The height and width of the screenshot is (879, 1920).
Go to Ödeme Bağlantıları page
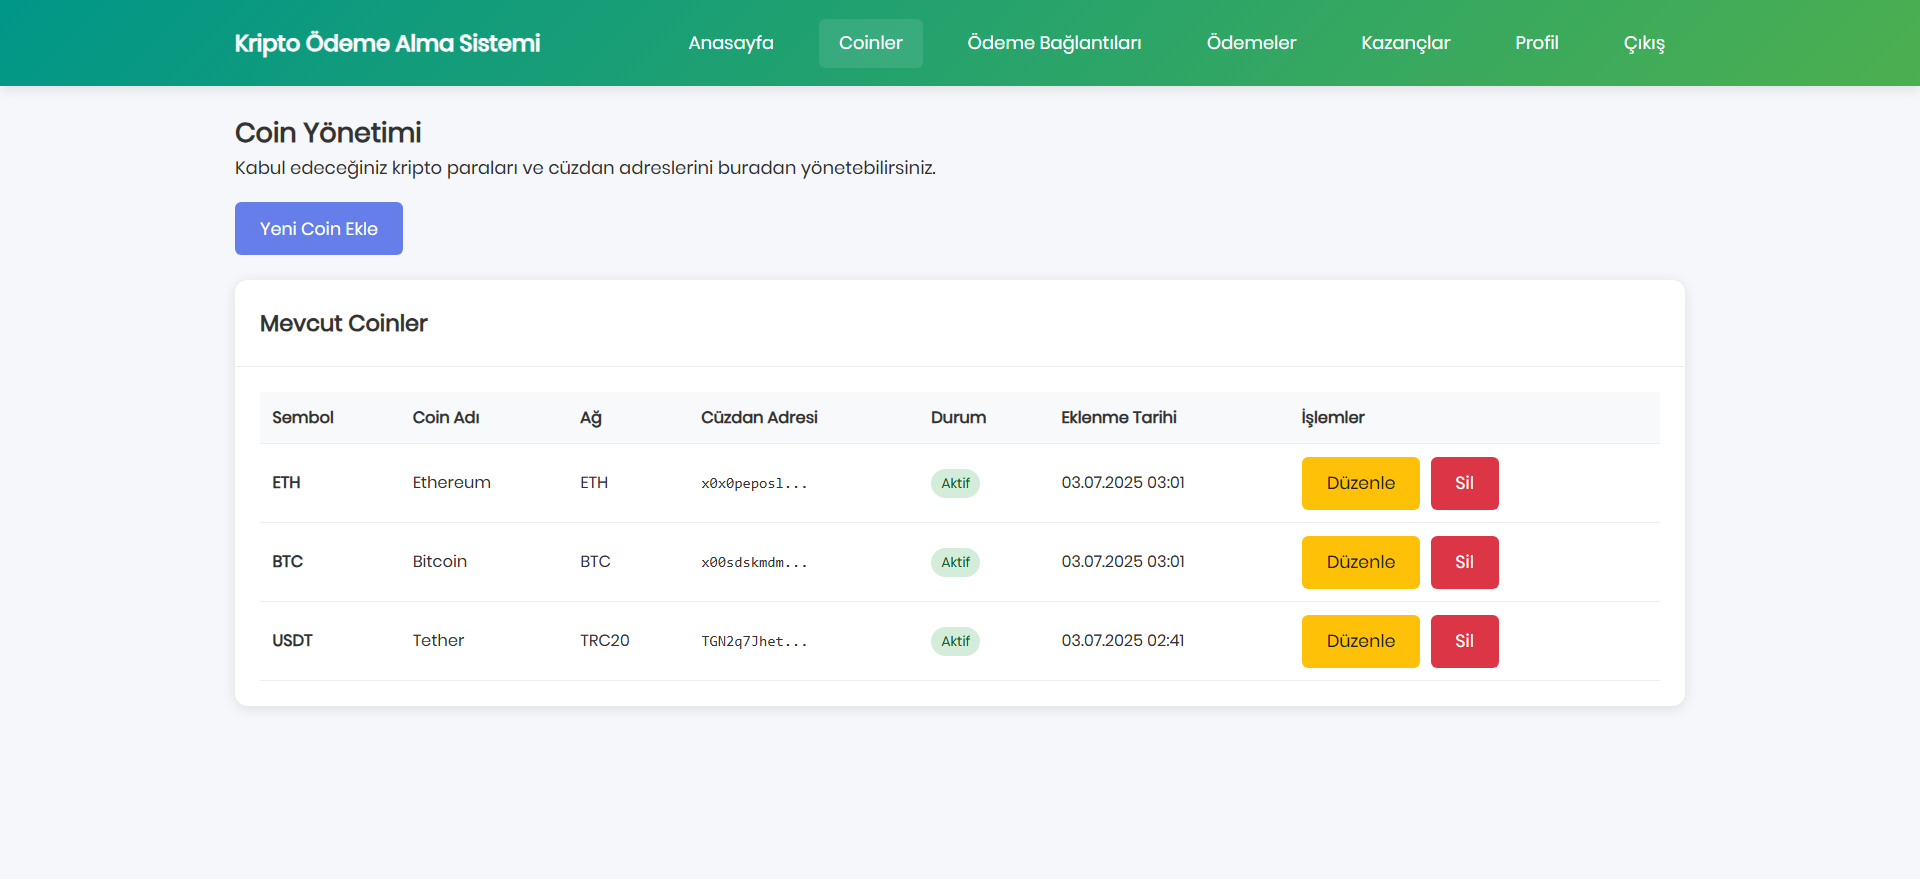[x=1054, y=43]
